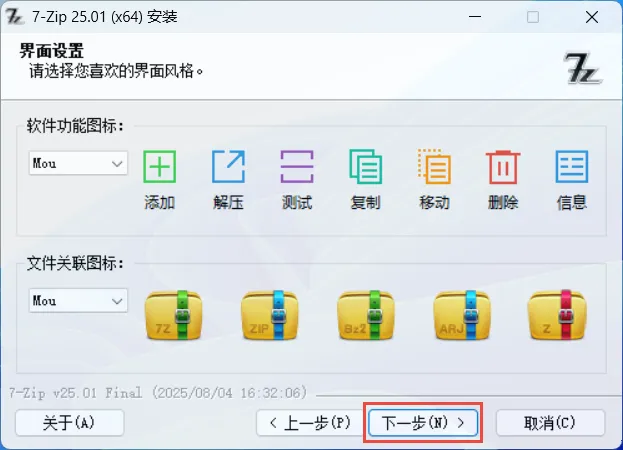The image size is (623, 450).
Task: Click the green 添加 (Add) icon
Action: pos(159,166)
